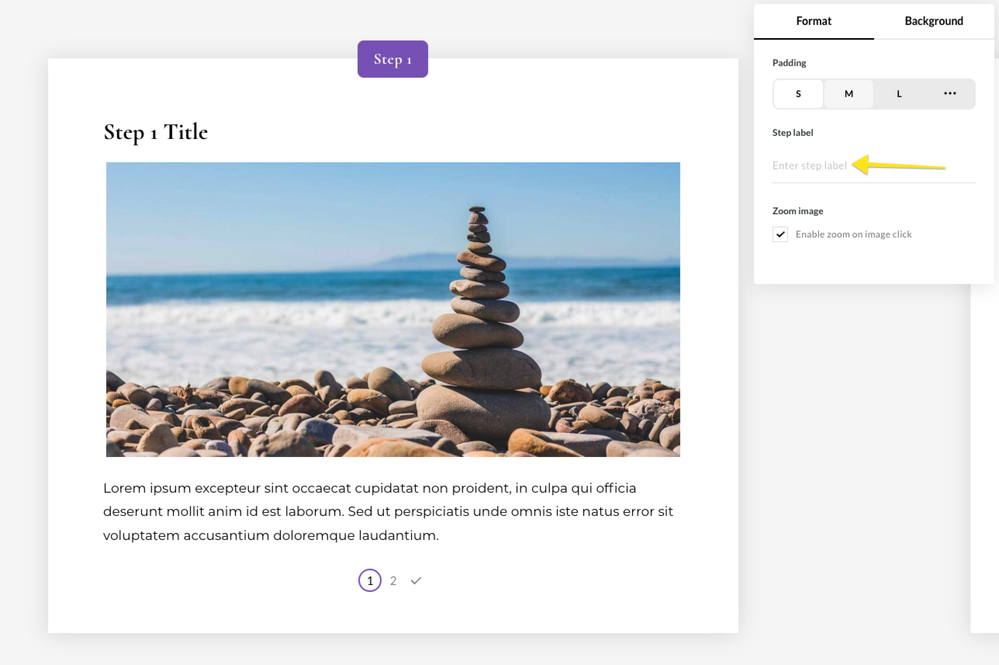The height and width of the screenshot is (665, 999).
Task: Click the stacked stones beach image
Action: click(x=393, y=309)
